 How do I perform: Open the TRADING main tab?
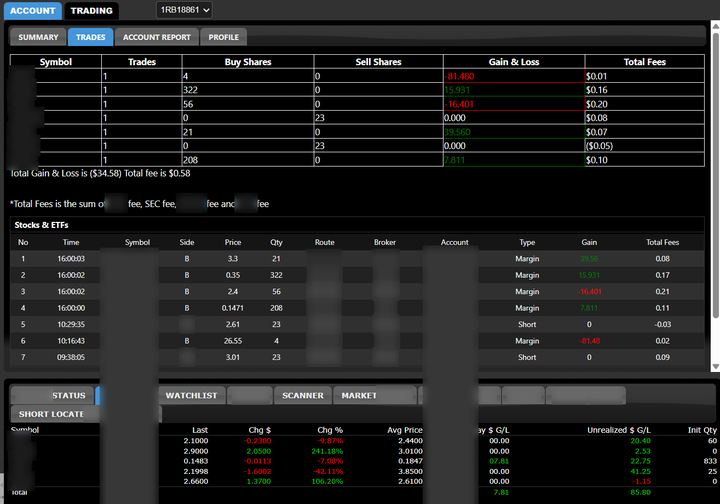click(91, 11)
